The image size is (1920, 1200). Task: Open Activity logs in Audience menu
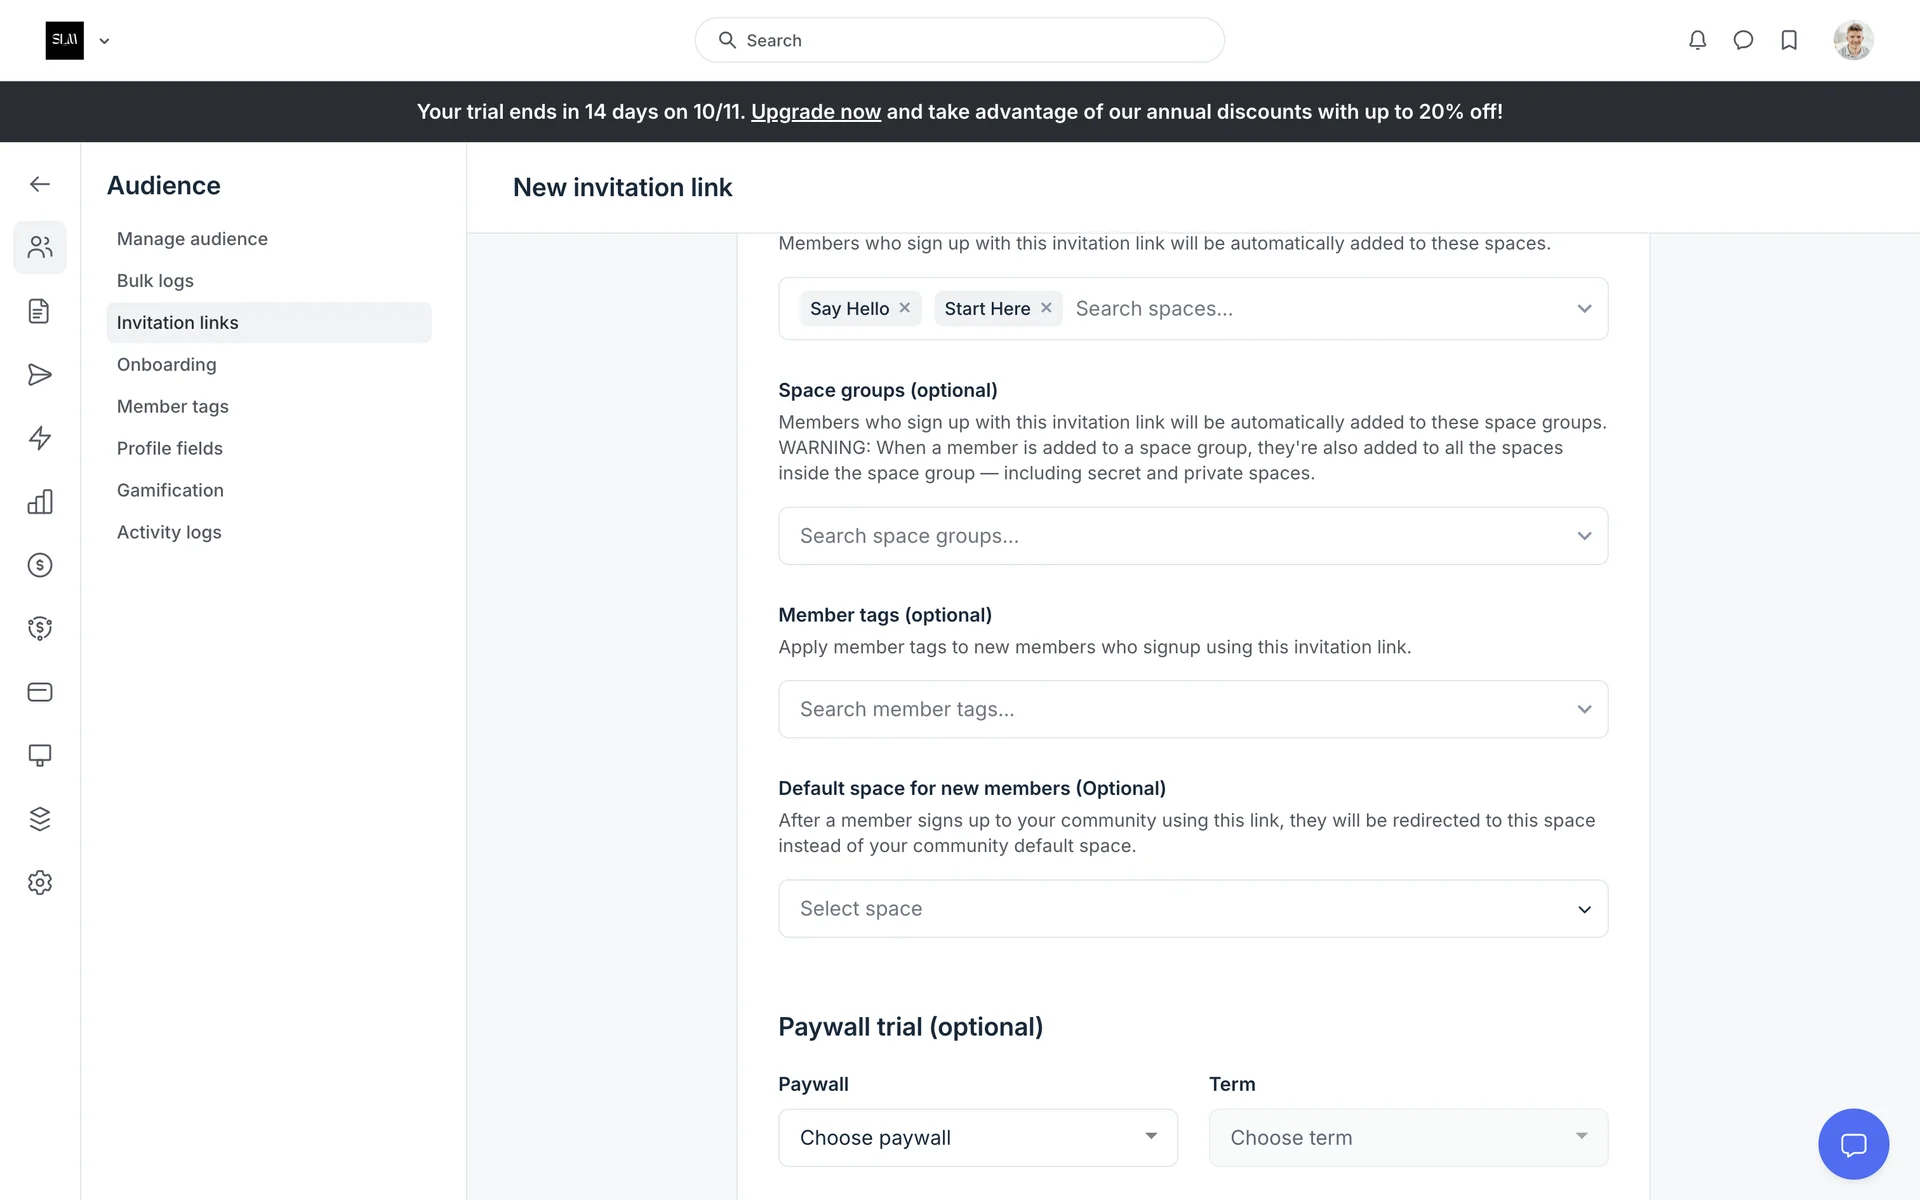[169, 533]
